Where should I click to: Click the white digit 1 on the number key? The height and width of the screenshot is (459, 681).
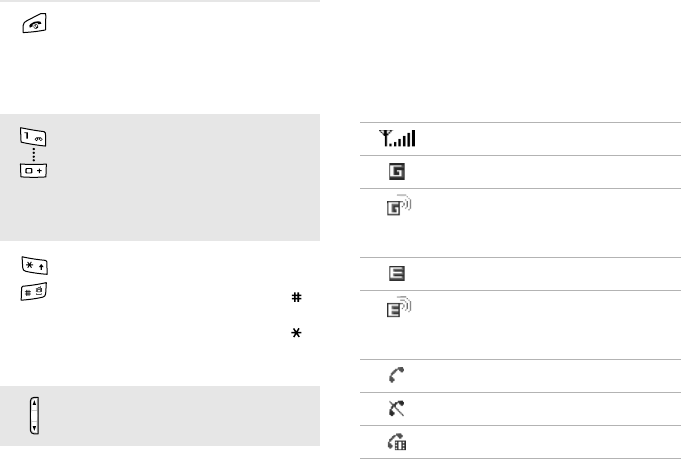pos(26,135)
